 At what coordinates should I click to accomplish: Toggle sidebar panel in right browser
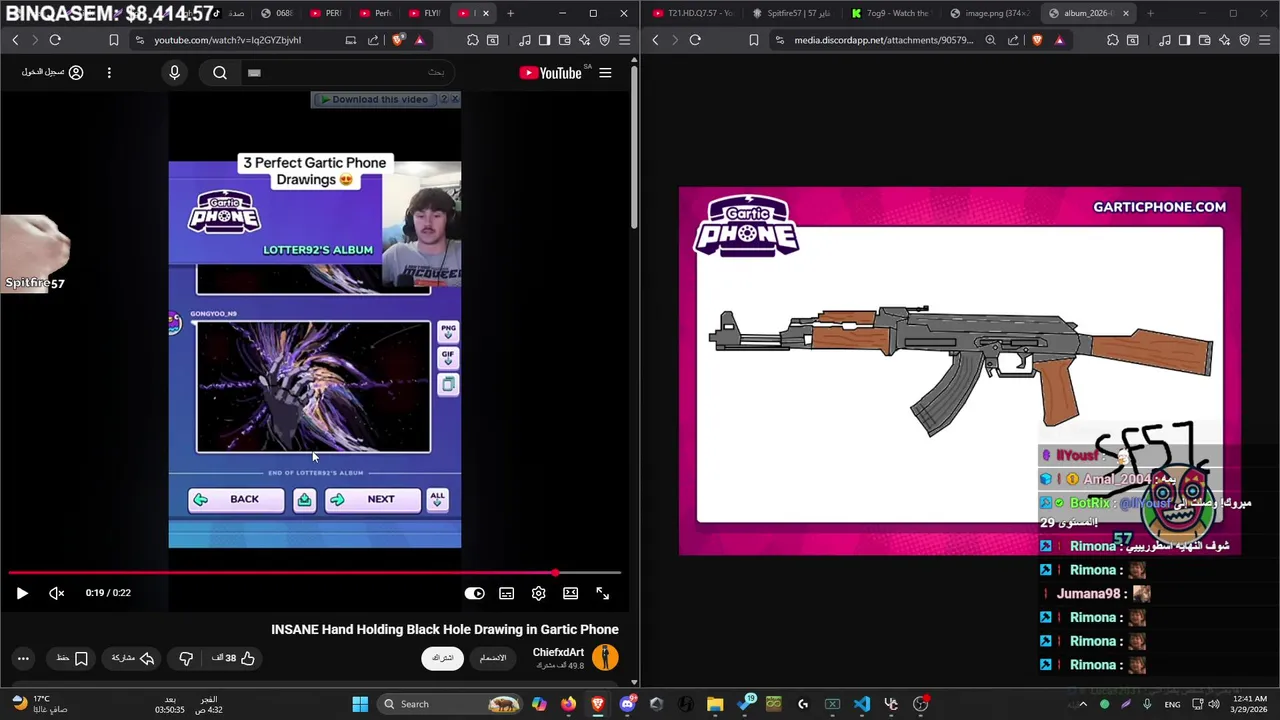1184,40
